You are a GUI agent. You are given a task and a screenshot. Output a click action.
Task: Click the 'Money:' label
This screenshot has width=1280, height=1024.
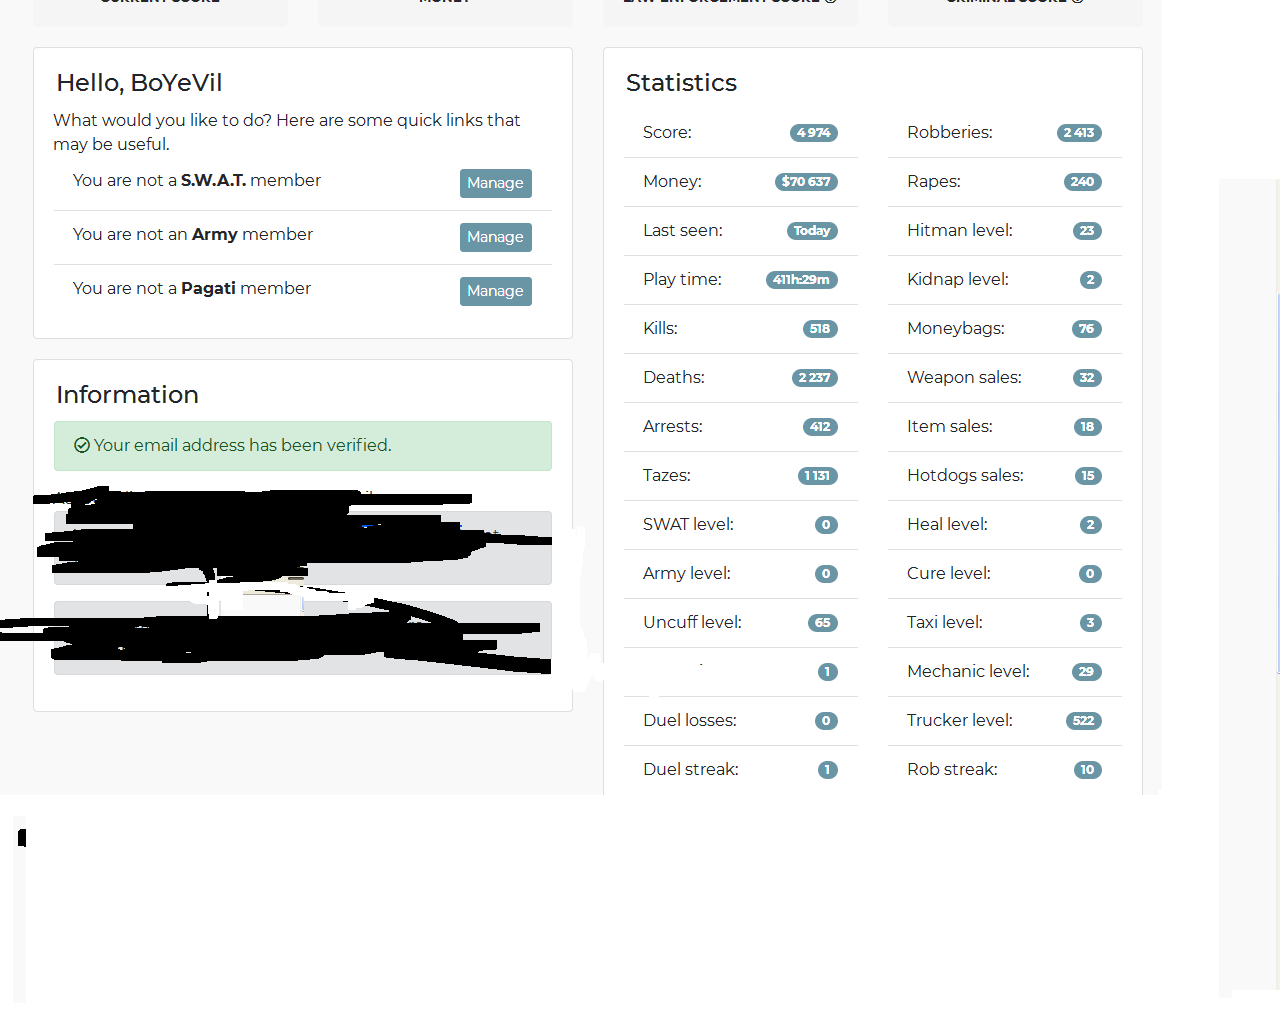point(672,182)
